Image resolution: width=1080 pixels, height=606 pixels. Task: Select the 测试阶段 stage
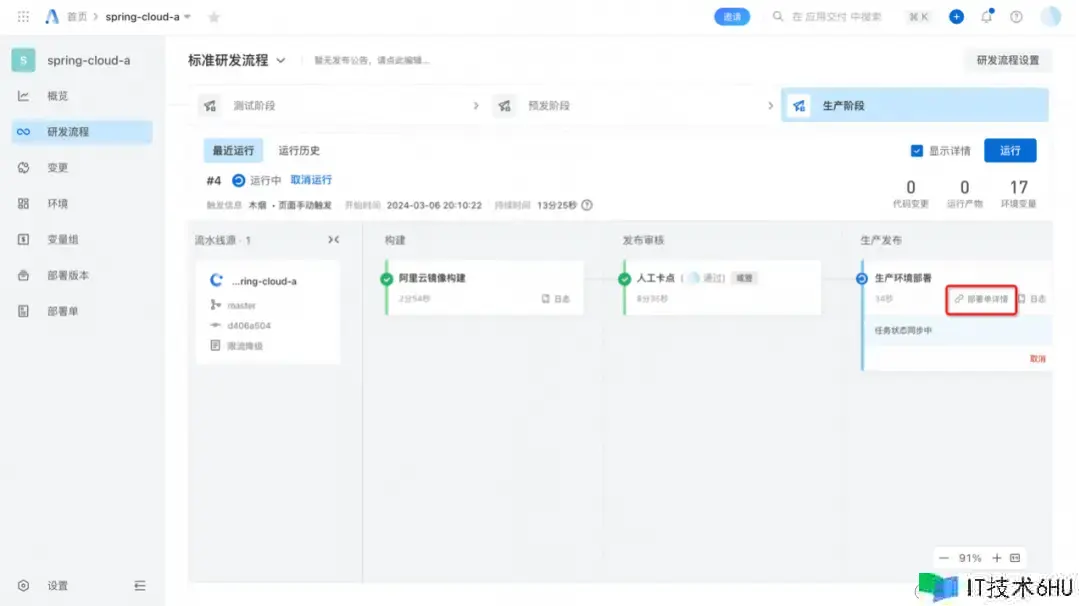click(x=253, y=105)
